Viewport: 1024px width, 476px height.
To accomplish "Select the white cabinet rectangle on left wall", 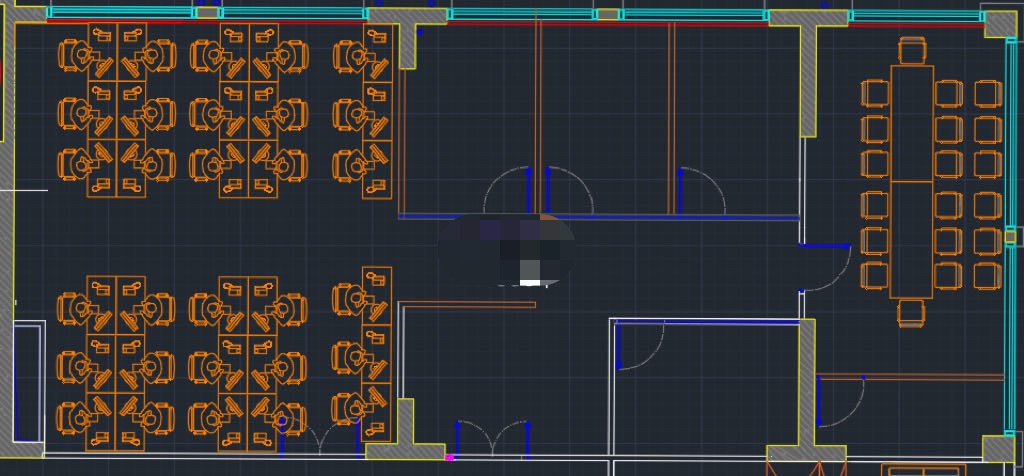I will 29,383.
